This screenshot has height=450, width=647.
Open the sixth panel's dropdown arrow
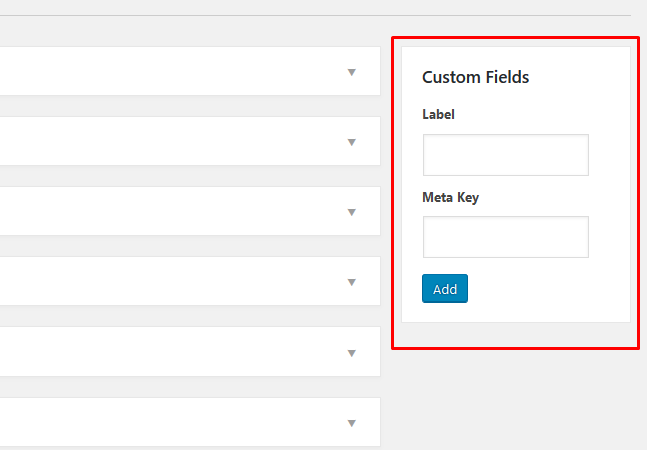352,423
